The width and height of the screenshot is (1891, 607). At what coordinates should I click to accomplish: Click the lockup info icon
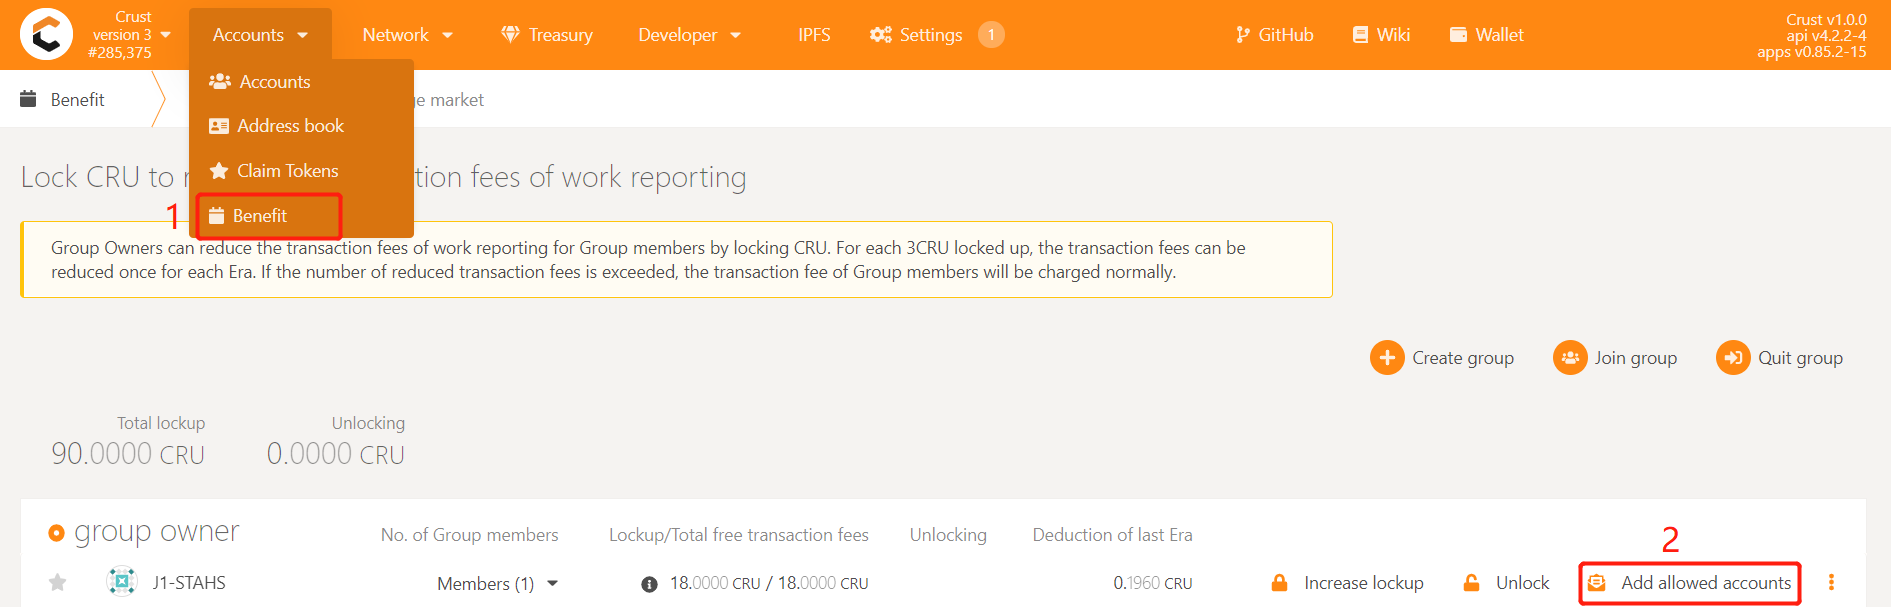[649, 584]
